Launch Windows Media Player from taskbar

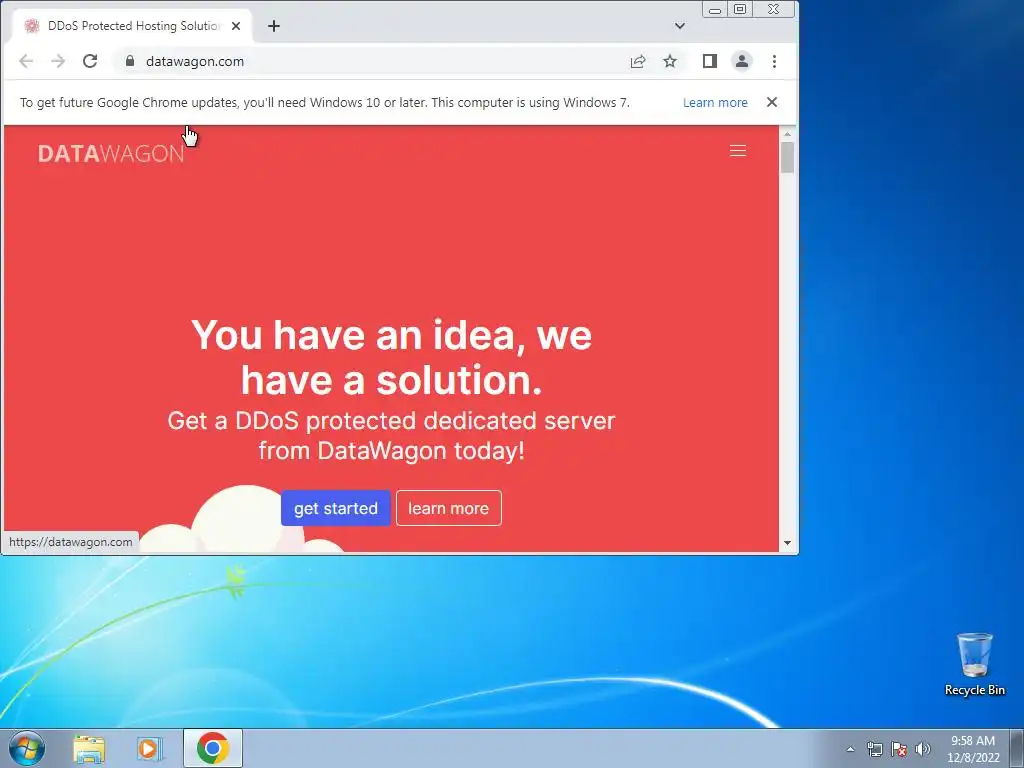point(150,749)
